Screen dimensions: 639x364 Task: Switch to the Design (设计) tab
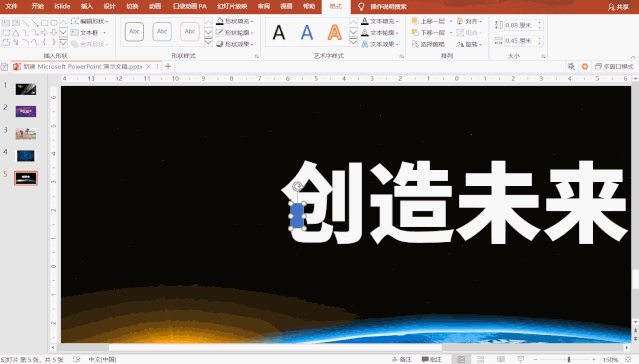click(x=109, y=6)
